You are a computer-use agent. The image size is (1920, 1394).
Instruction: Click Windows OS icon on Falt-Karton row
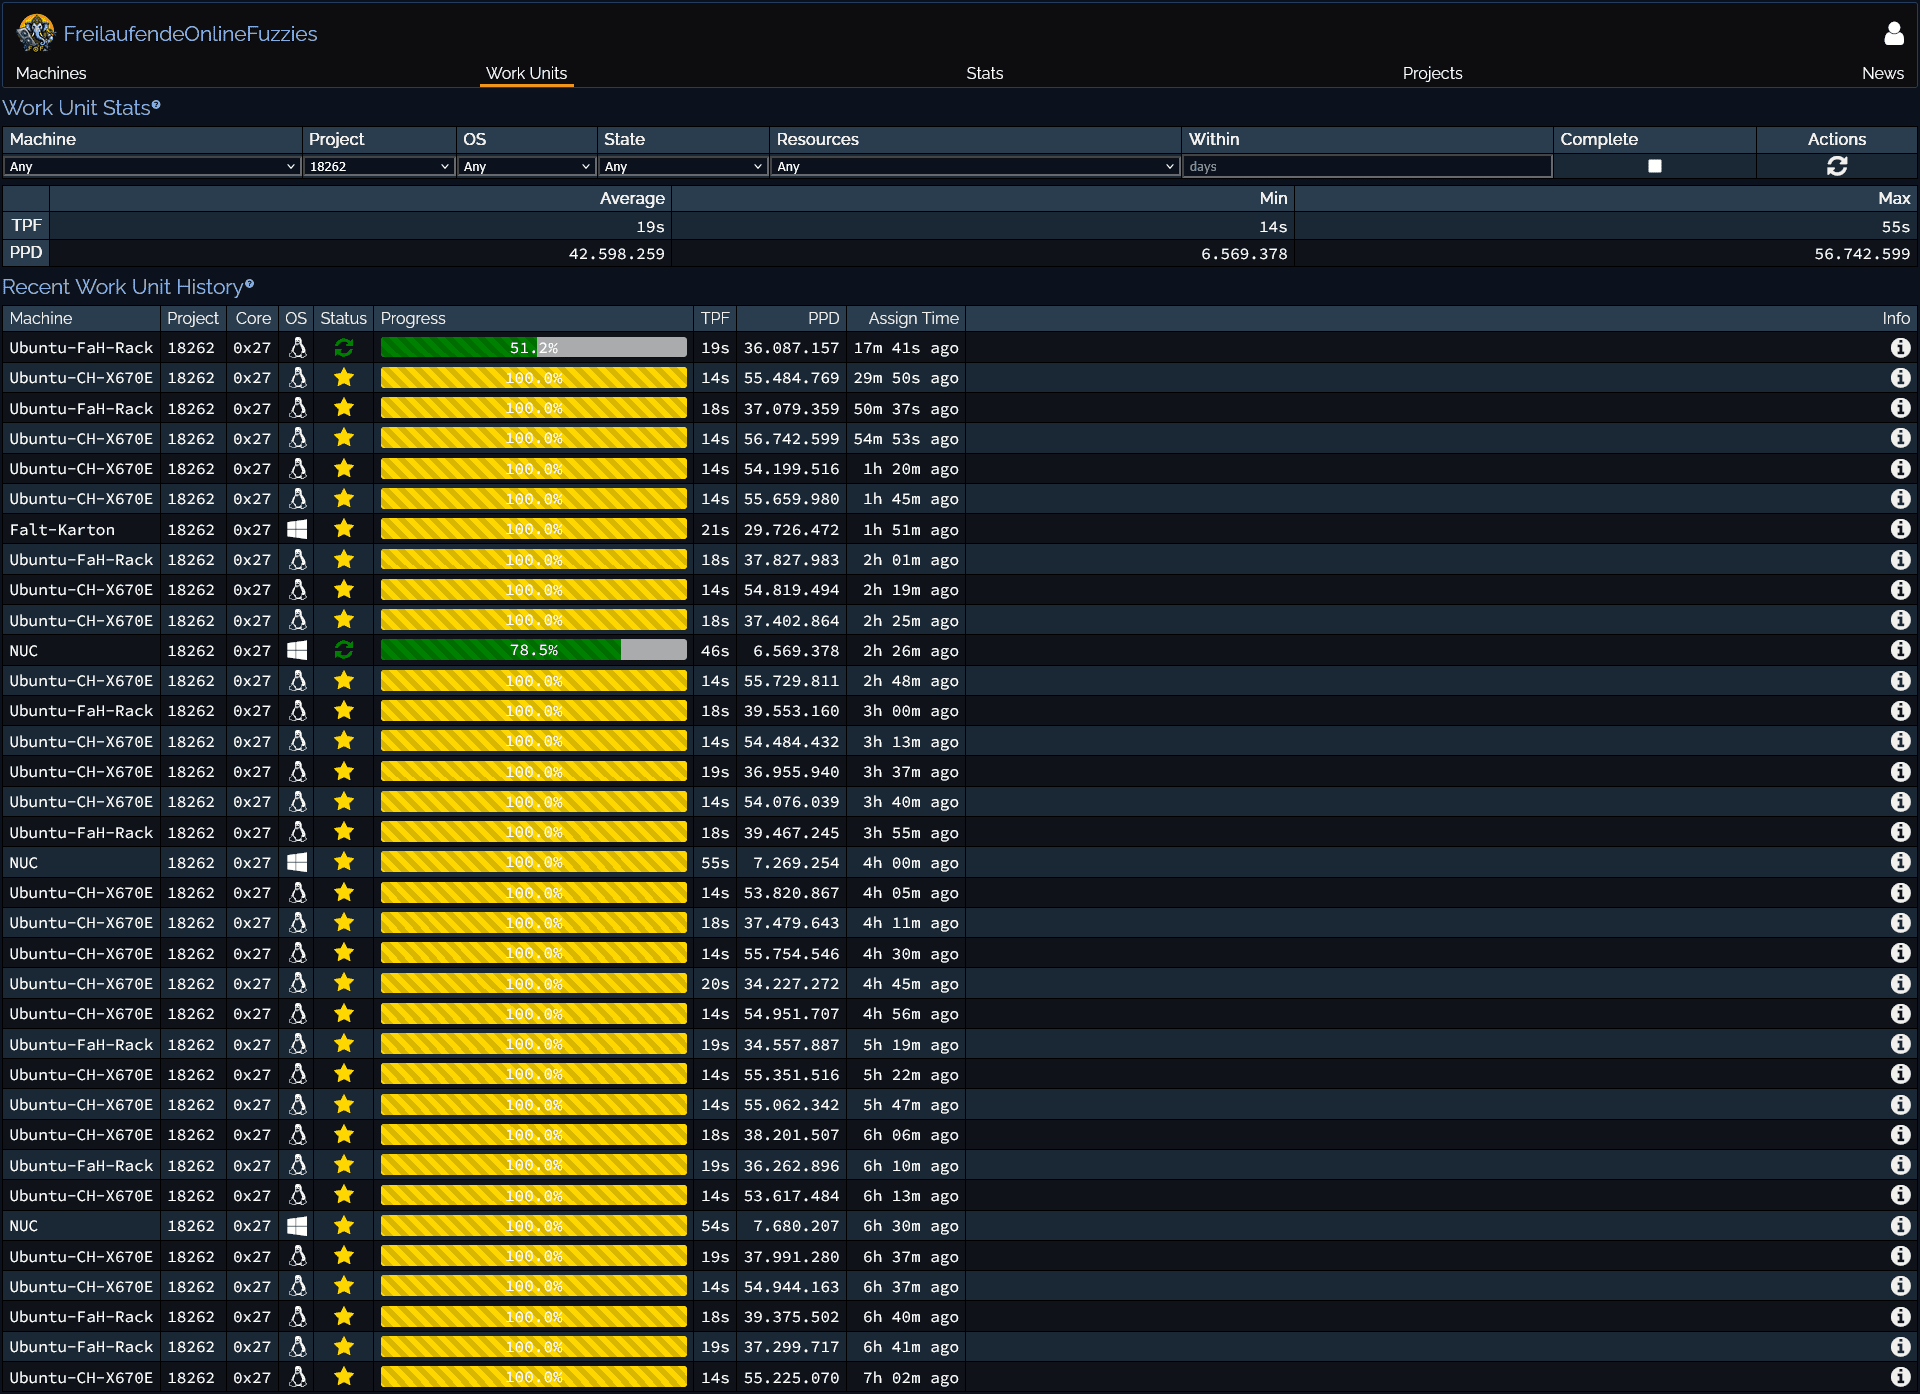point(297,529)
